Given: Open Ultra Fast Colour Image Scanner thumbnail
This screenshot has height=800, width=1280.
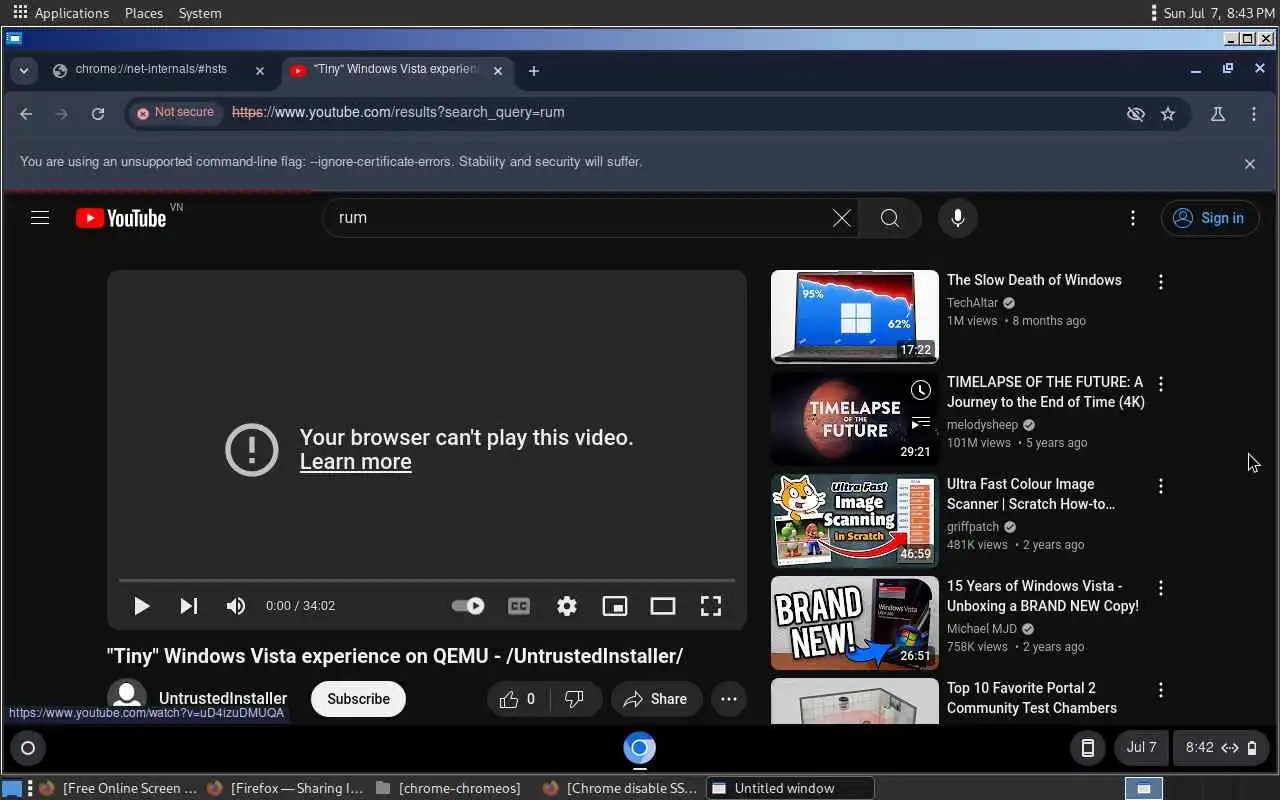Looking at the screenshot, I should [x=855, y=520].
